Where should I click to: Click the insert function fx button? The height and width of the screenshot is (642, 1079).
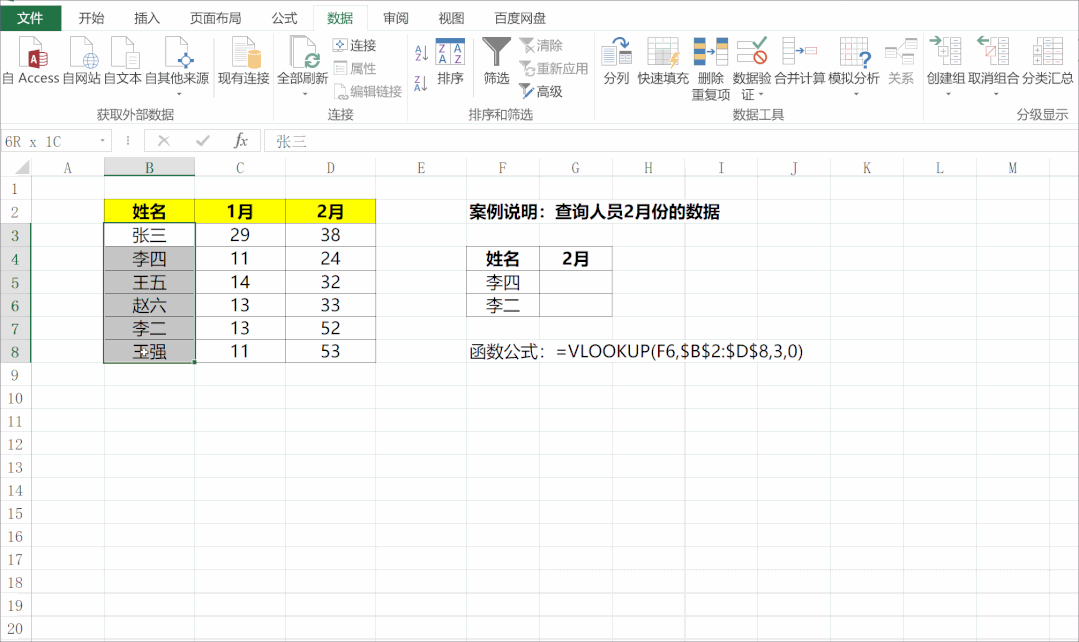(240, 141)
